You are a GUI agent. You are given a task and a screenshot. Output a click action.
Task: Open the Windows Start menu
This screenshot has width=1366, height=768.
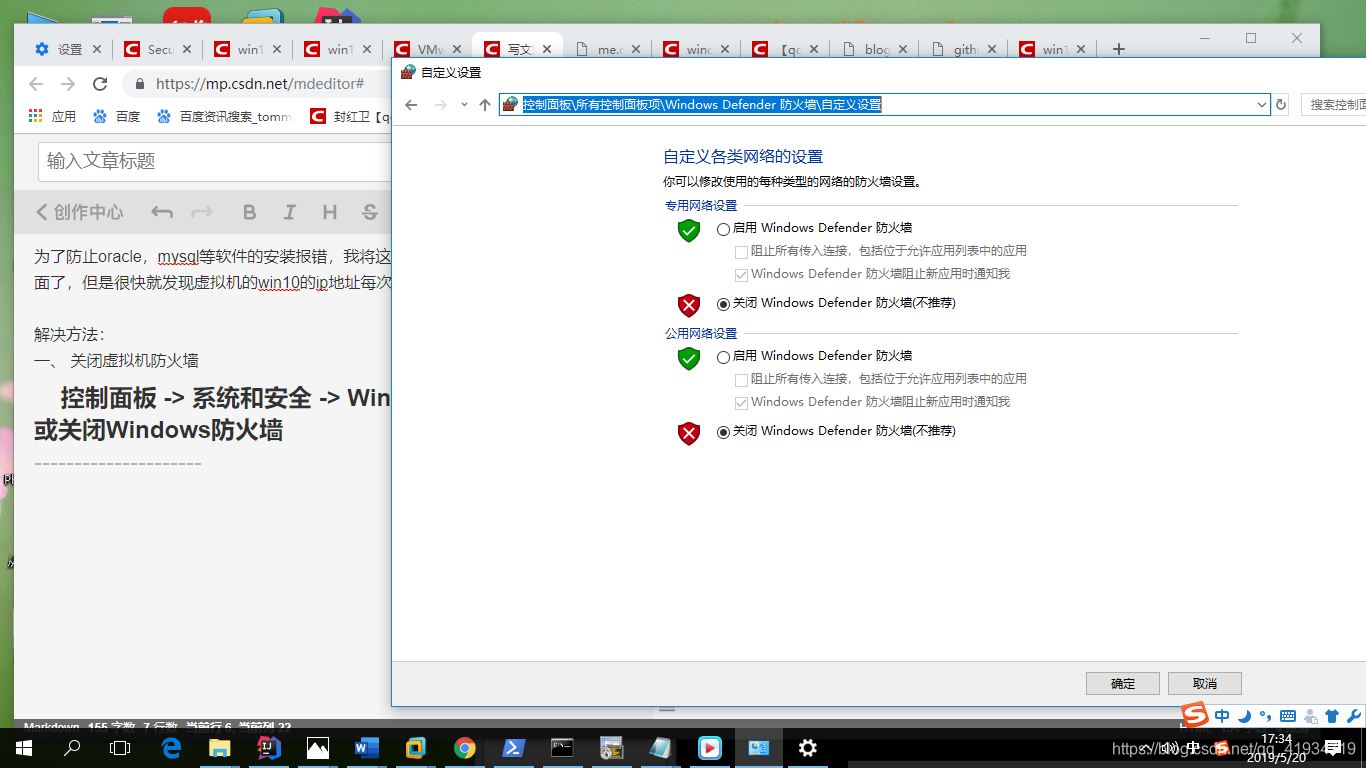[24, 747]
